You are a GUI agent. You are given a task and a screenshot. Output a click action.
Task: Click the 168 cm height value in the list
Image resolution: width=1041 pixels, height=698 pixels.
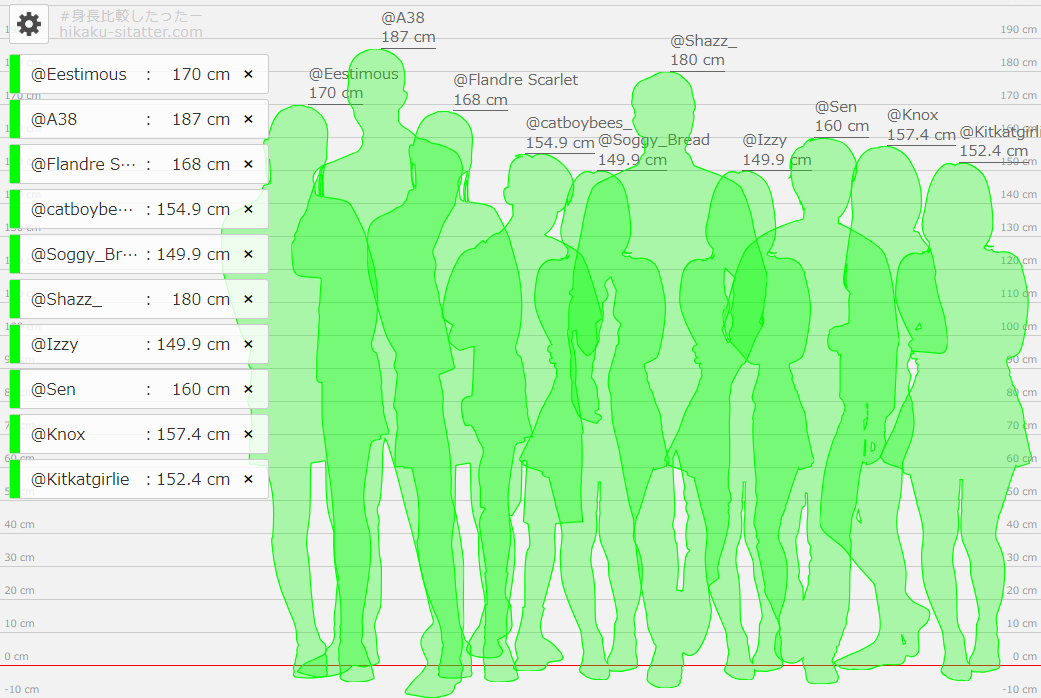[200, 164]
